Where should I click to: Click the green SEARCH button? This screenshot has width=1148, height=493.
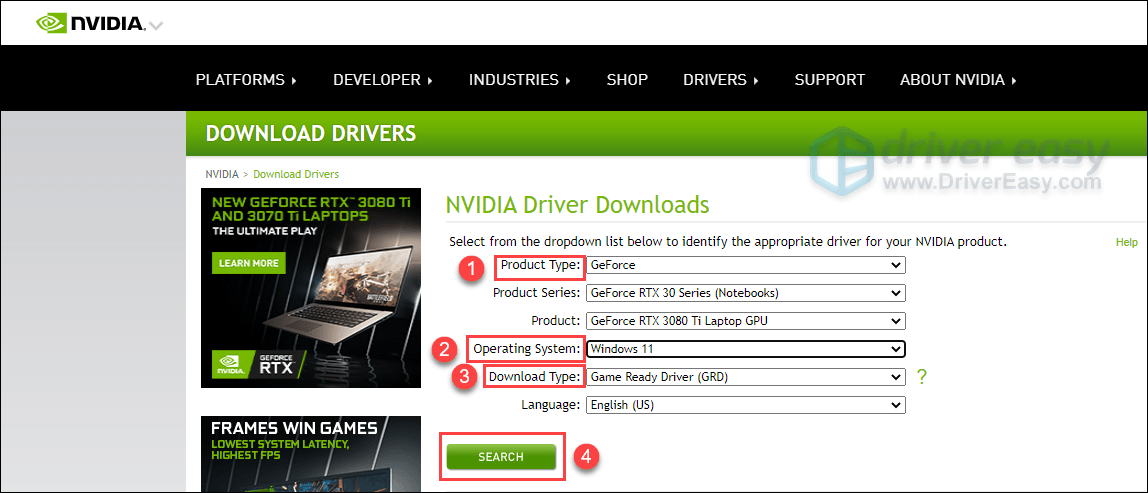[501, 456]
